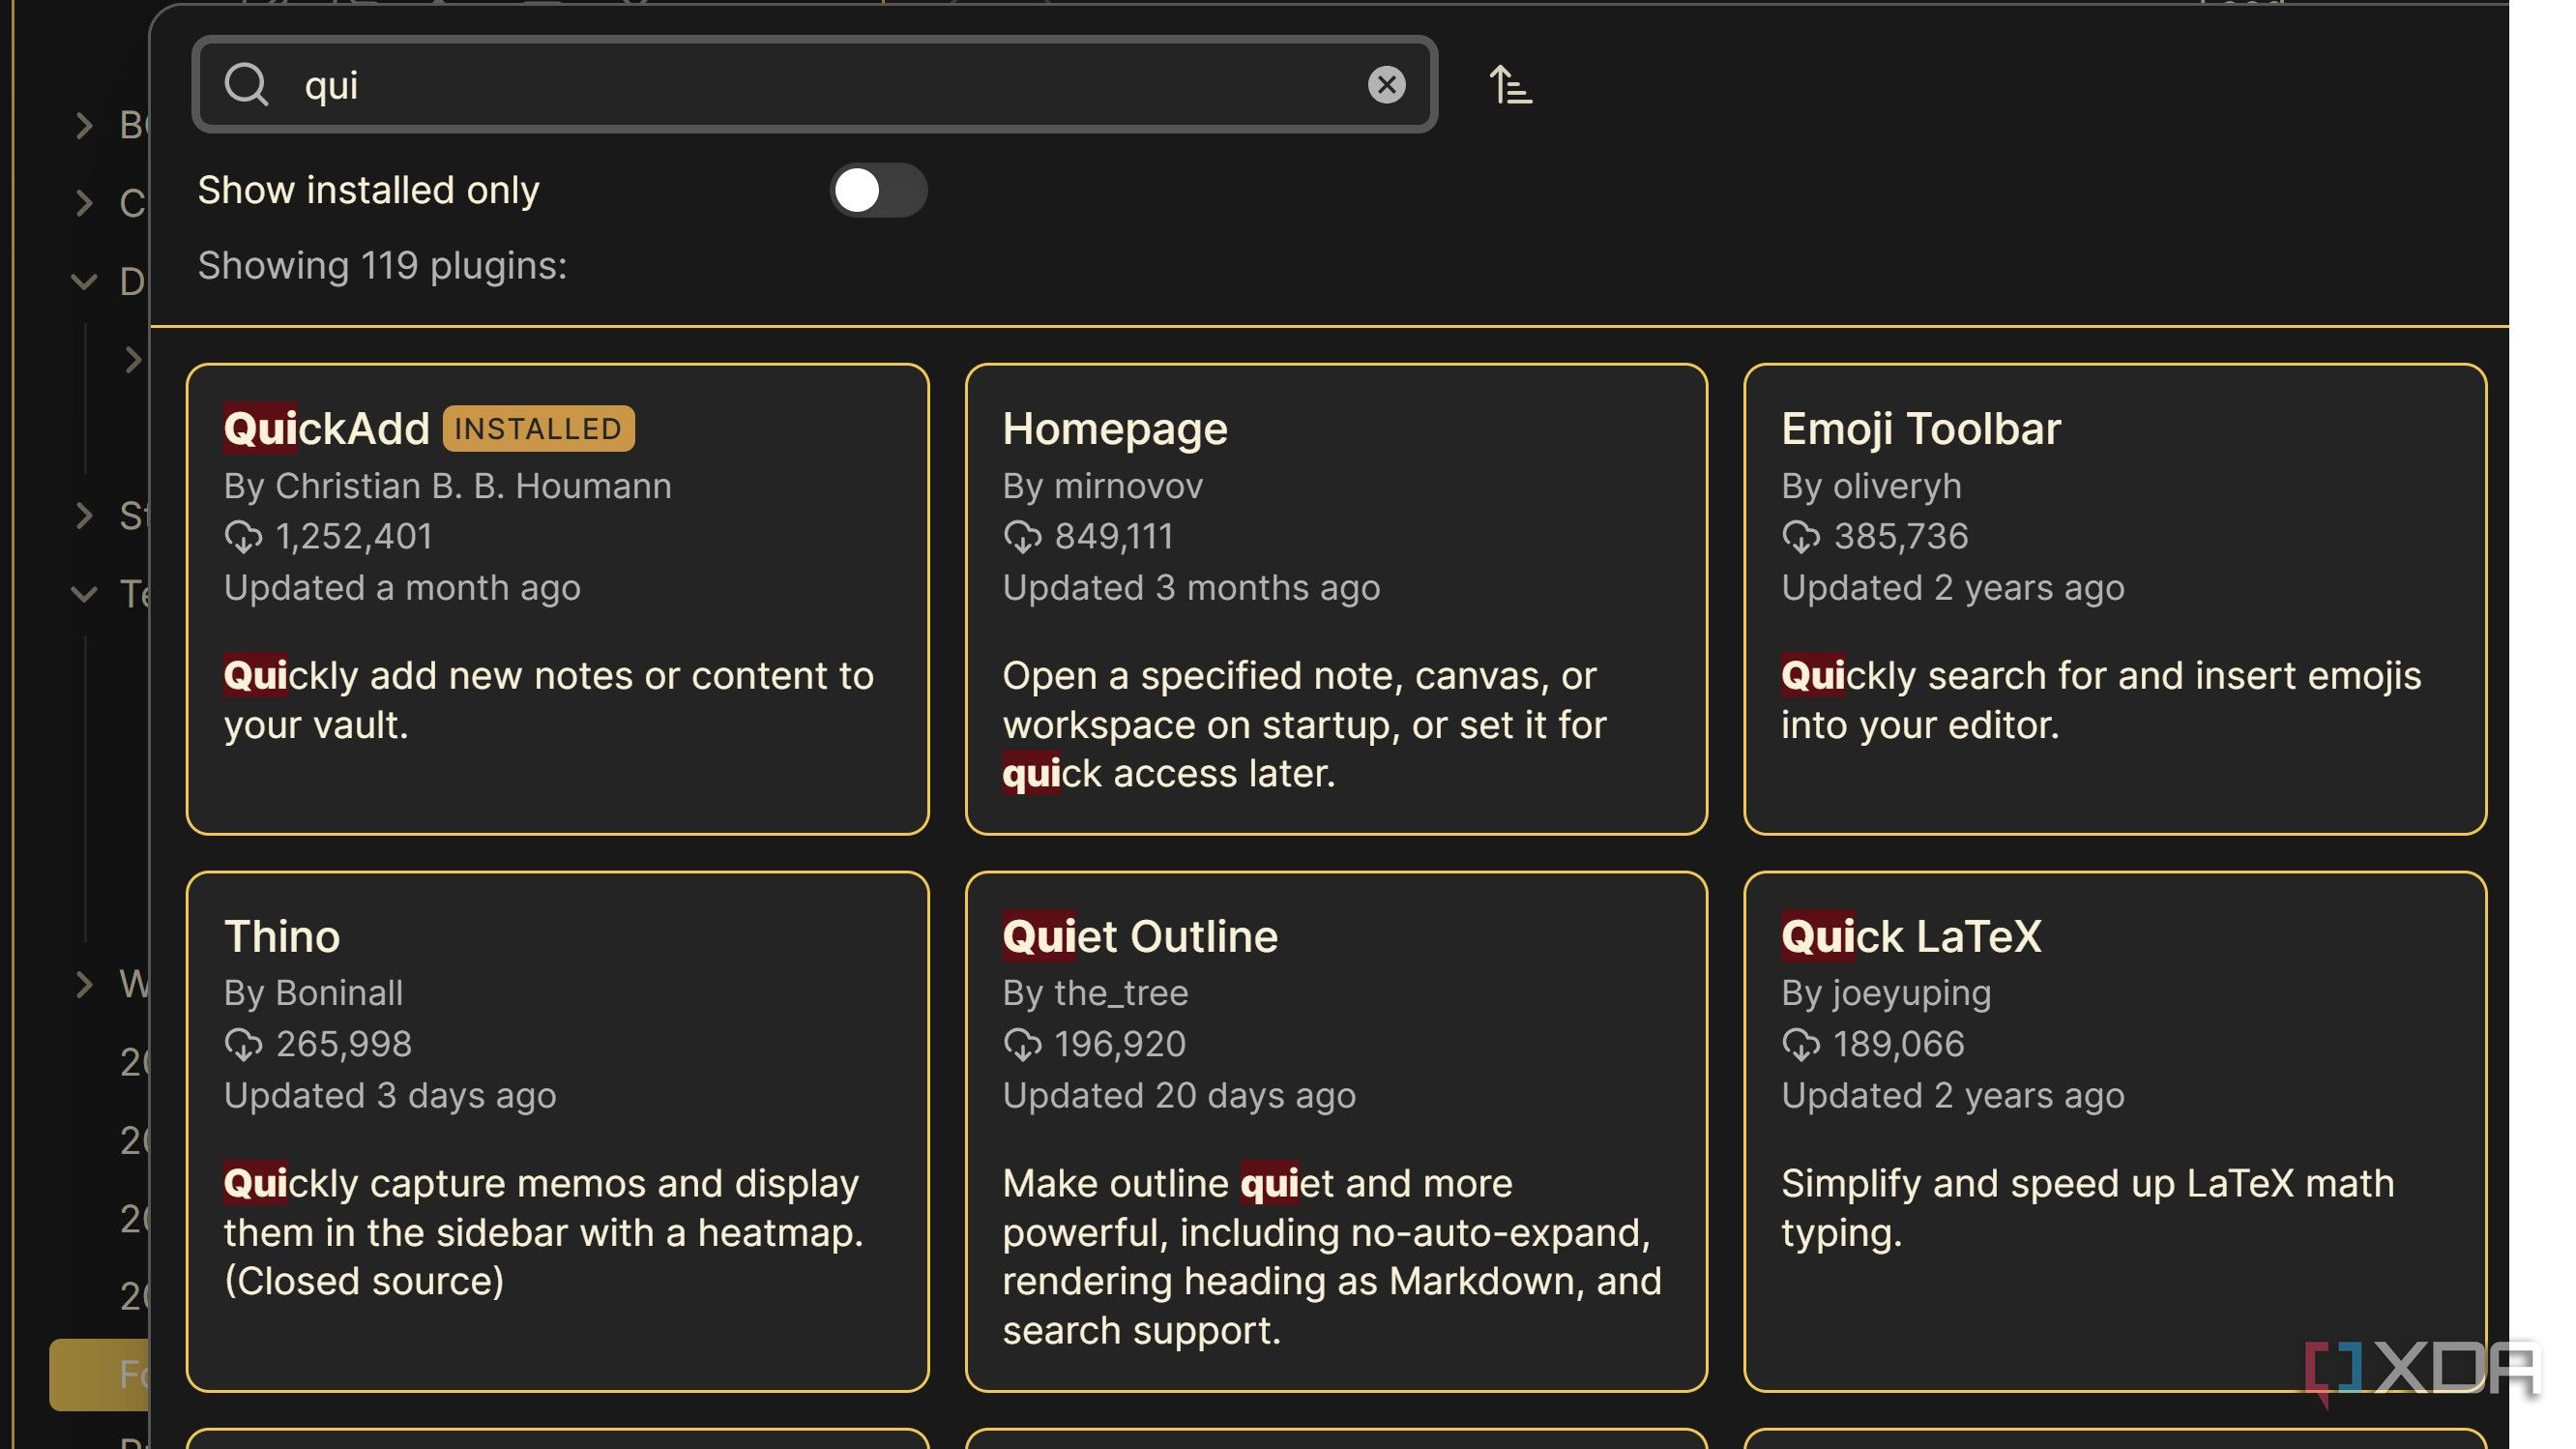The width and height of the screenshot is (2576, 1449).
Task: Click Updated 3 days ago on Thino
Action: (390, 1096)
